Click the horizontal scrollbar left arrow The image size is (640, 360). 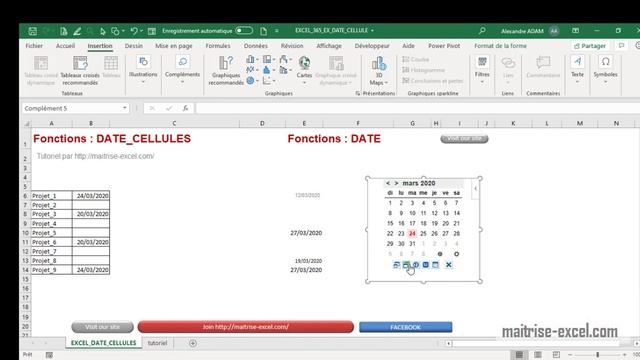[x=449, y=344]
